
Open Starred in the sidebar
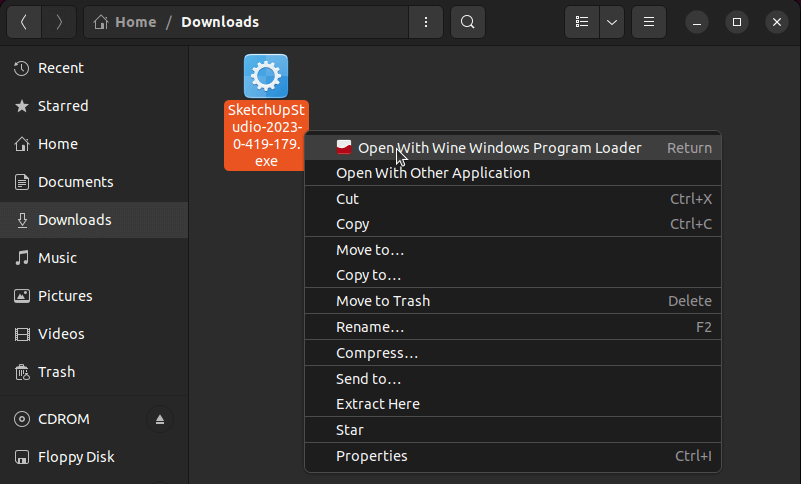pos(94,106)
